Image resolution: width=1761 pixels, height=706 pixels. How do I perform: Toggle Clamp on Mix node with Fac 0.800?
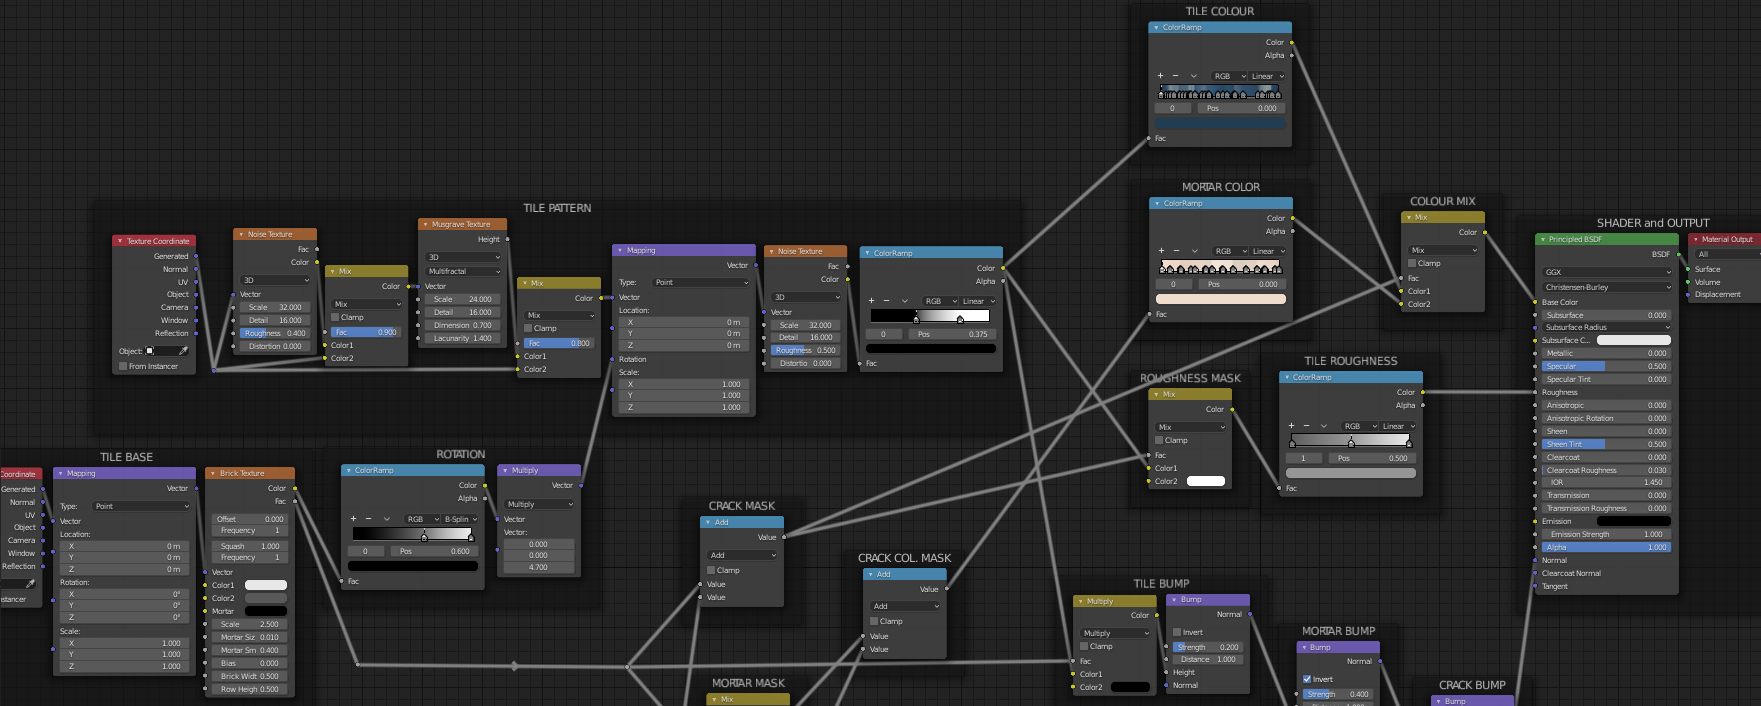click(x=528, y=328)
